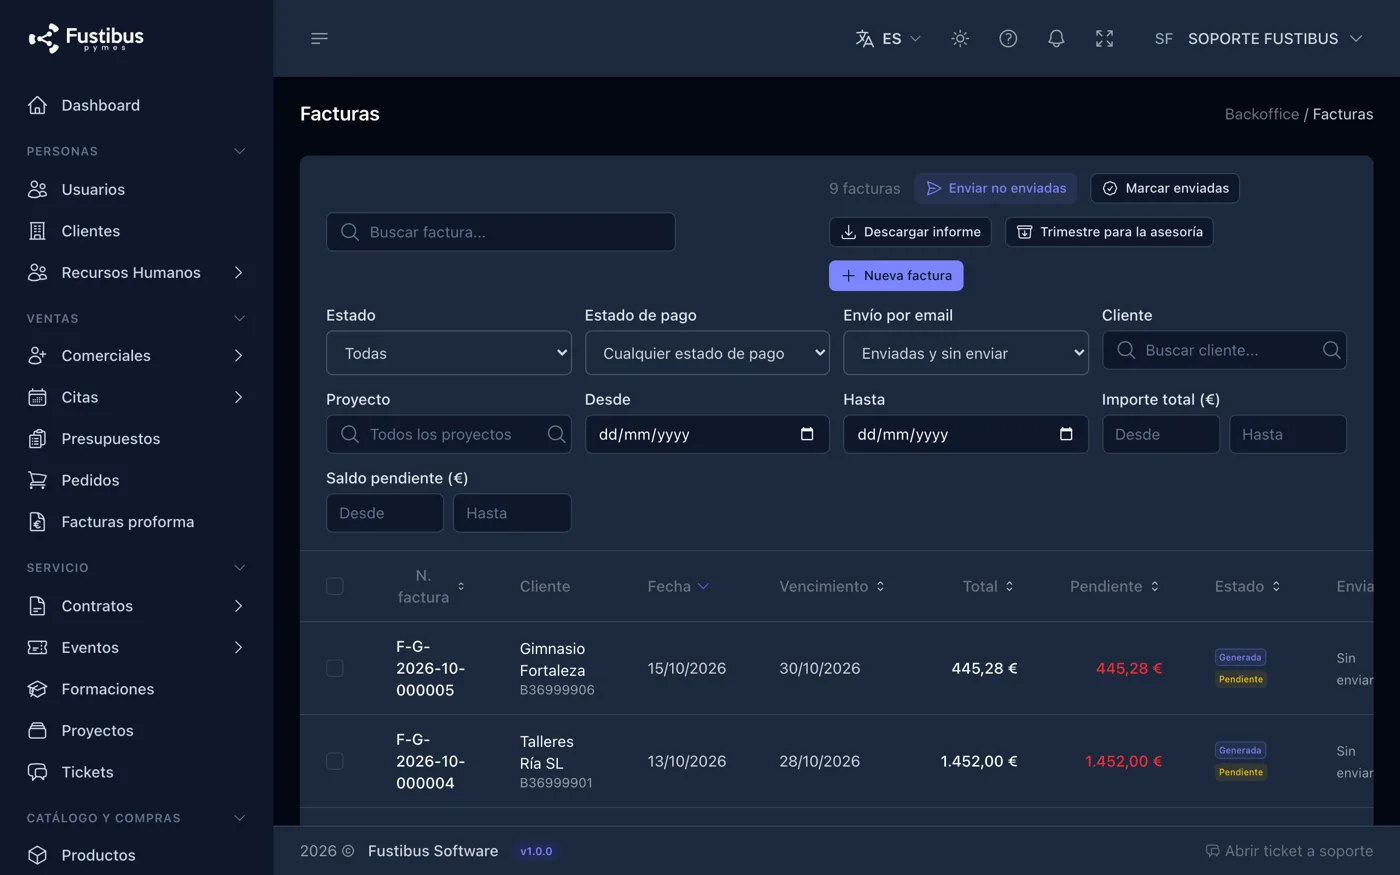Click Importe total Desde input
Viewport: 1400px width, 875px height.
pos(1161,434)
